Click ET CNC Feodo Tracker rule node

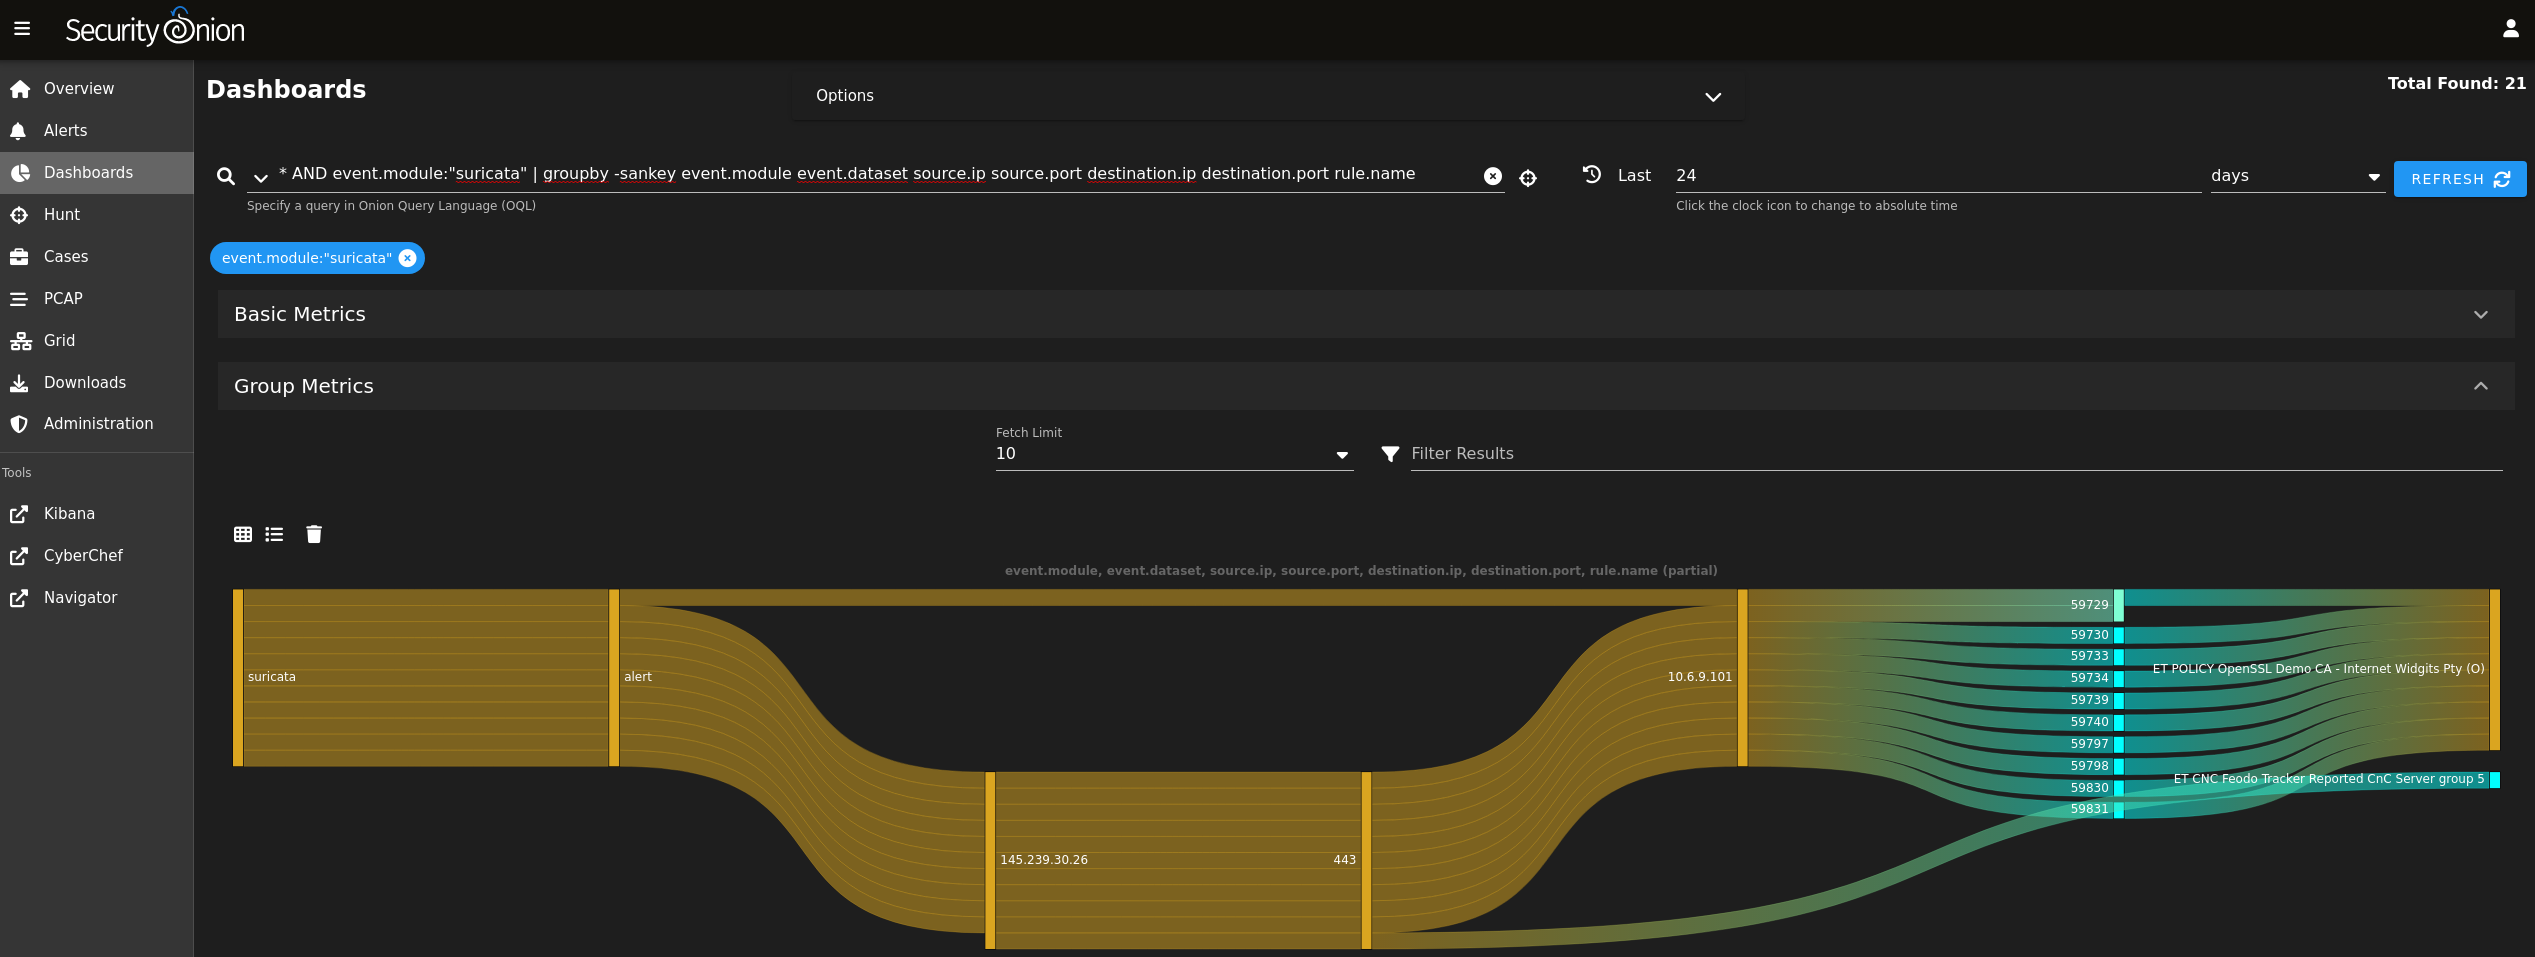pyautogui.click(x=2495, y=780)
